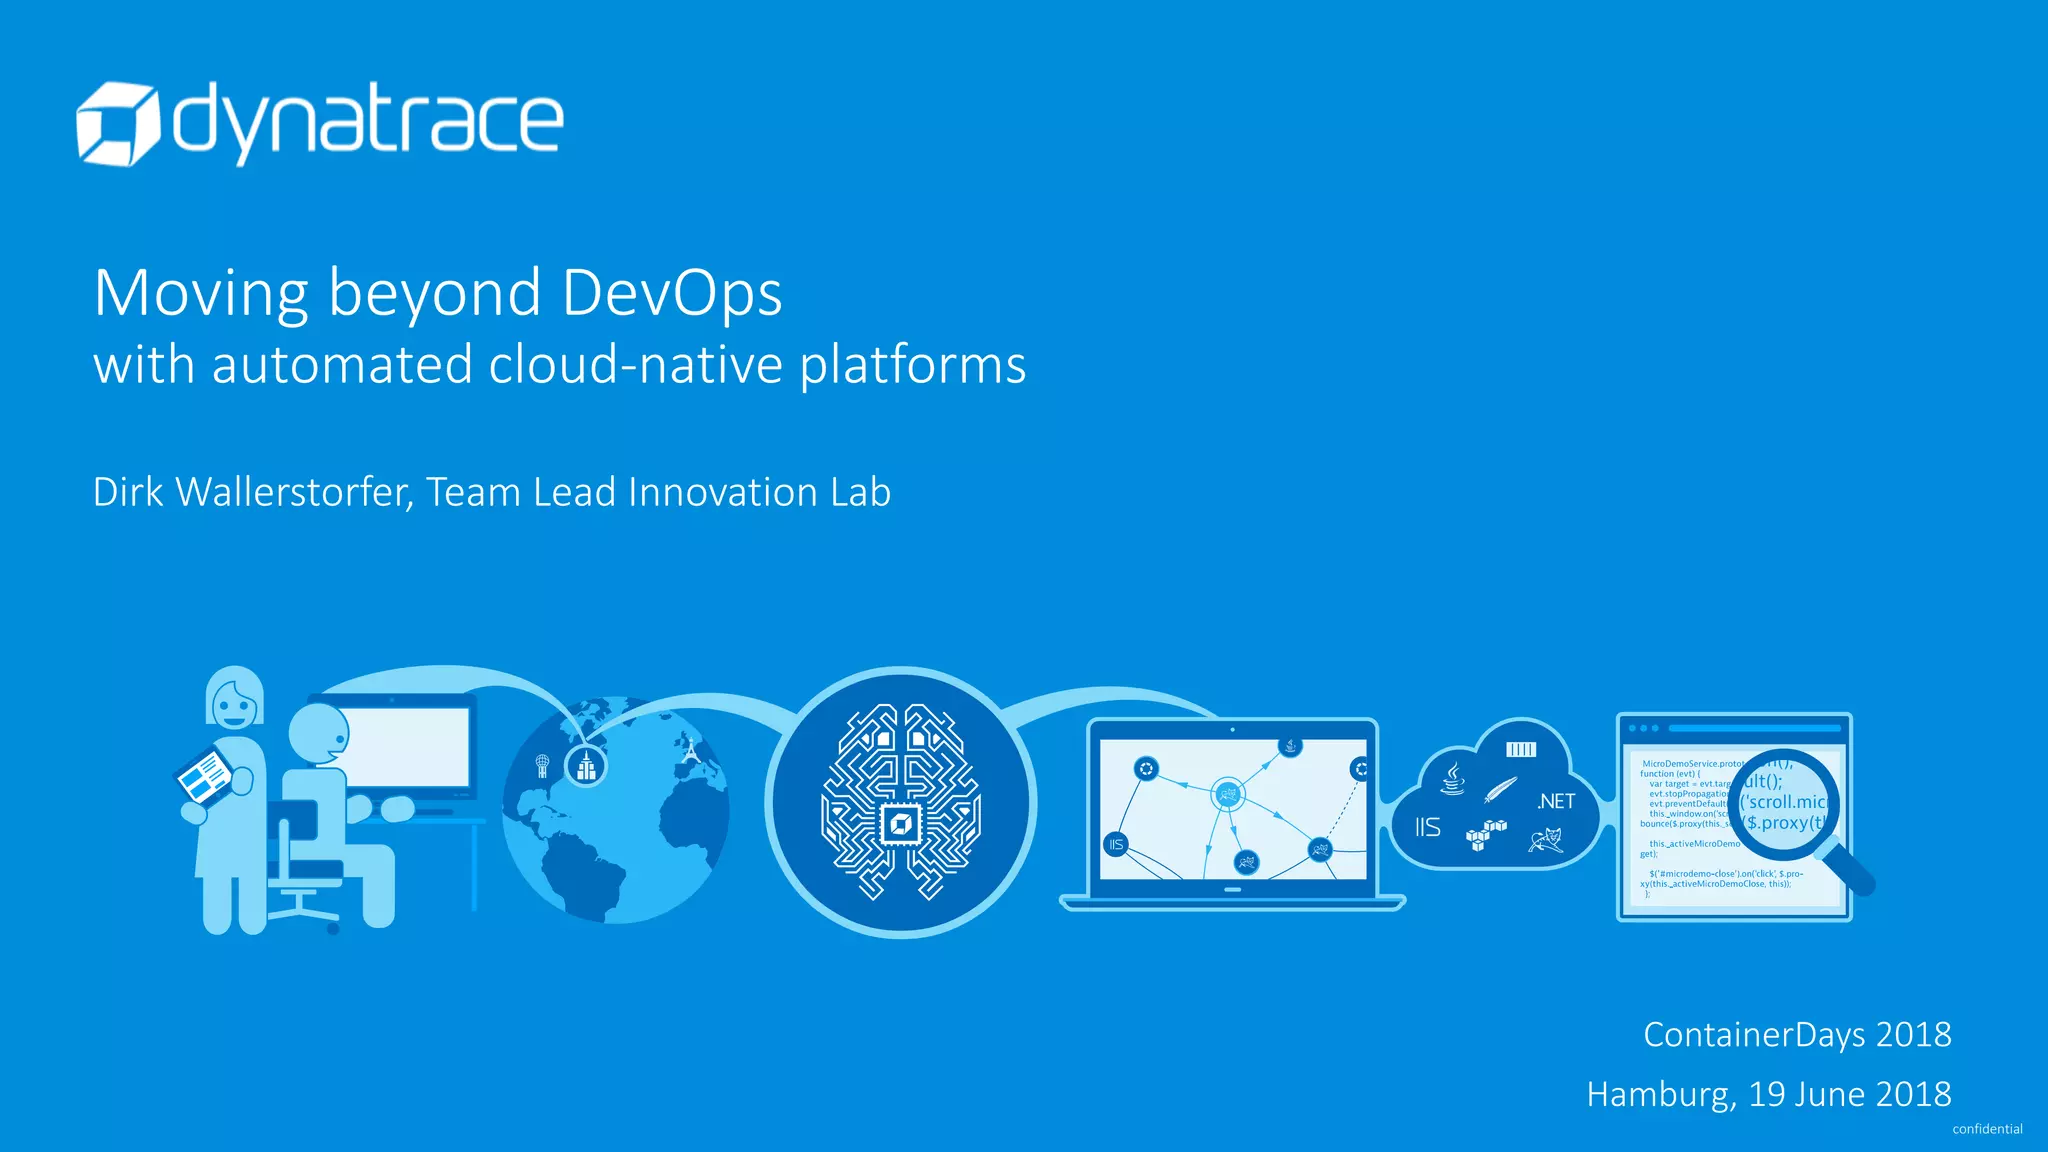Click the stacked cubes icon in cloud

point(1485,834)
